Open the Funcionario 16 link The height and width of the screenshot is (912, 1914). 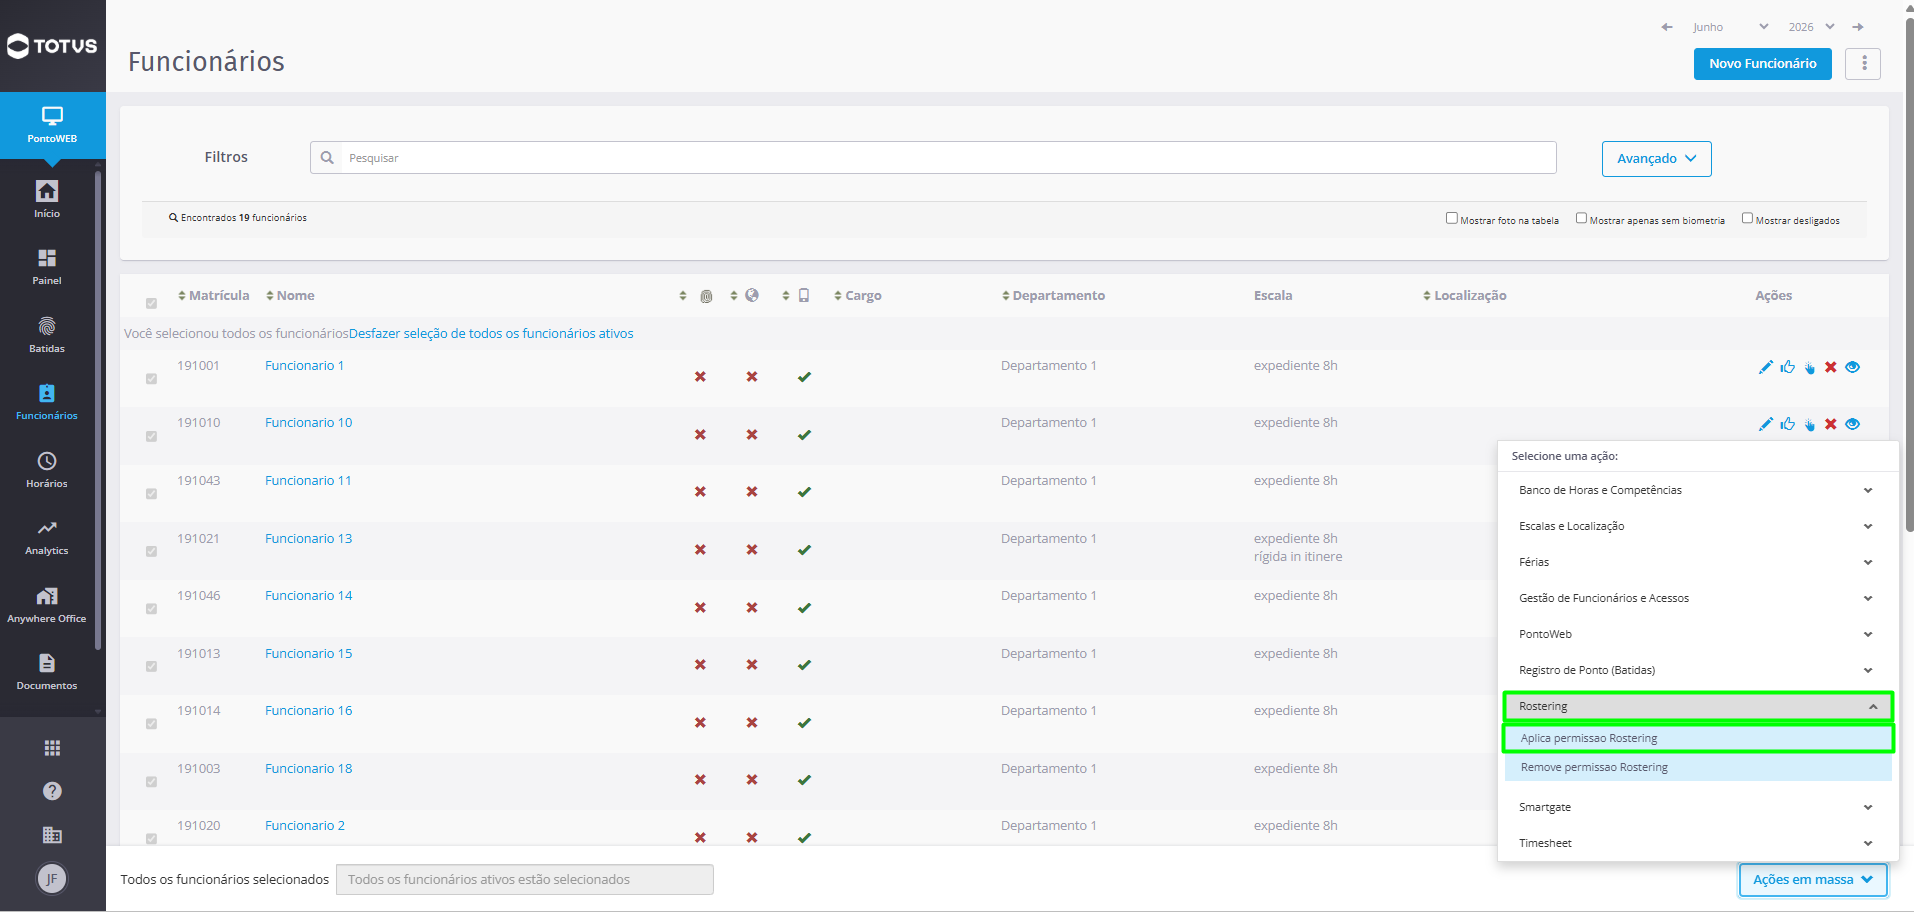click(x=308, y=710)
